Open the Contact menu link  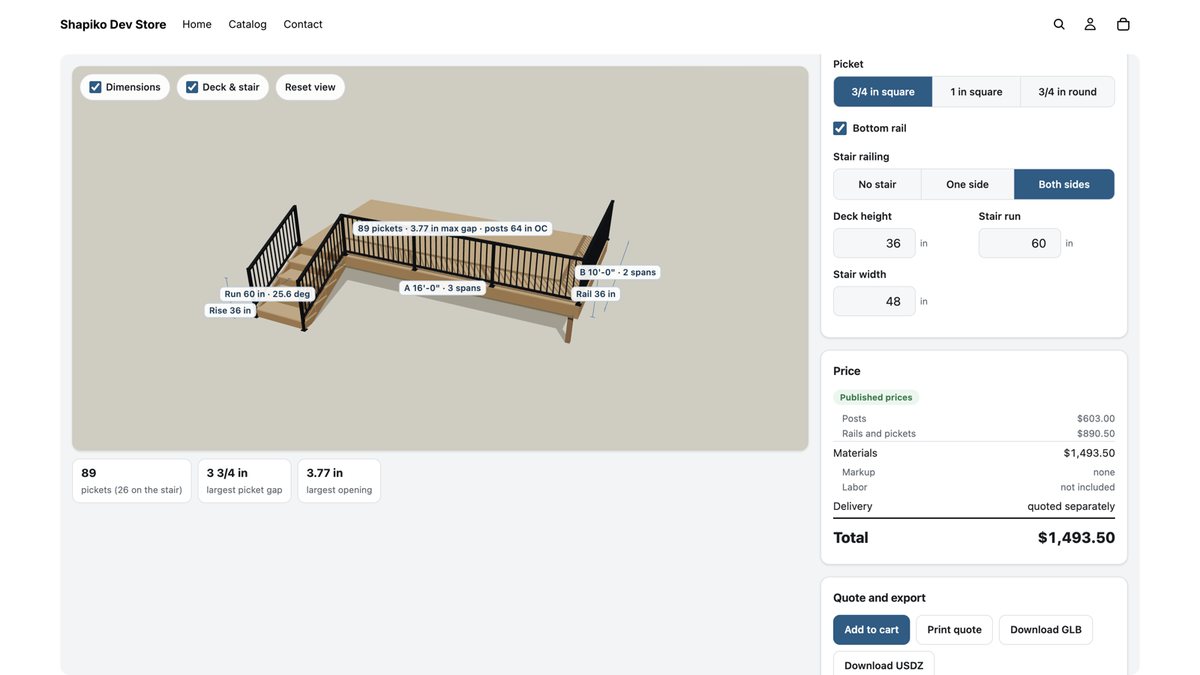303,24
